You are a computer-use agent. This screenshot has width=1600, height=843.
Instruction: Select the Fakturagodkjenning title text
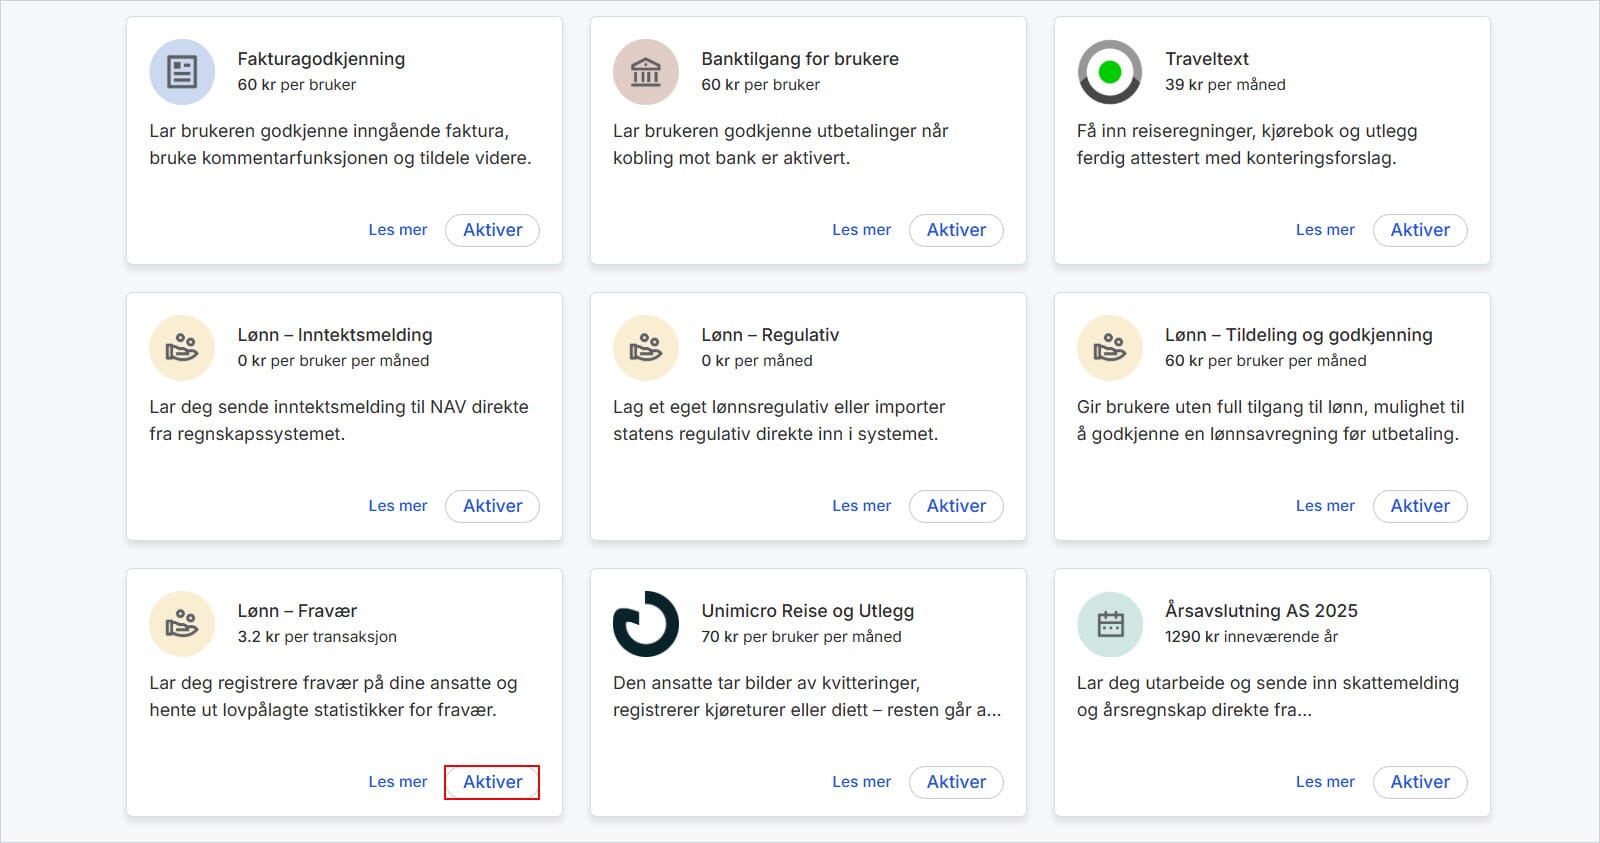[x=321, y=59]
